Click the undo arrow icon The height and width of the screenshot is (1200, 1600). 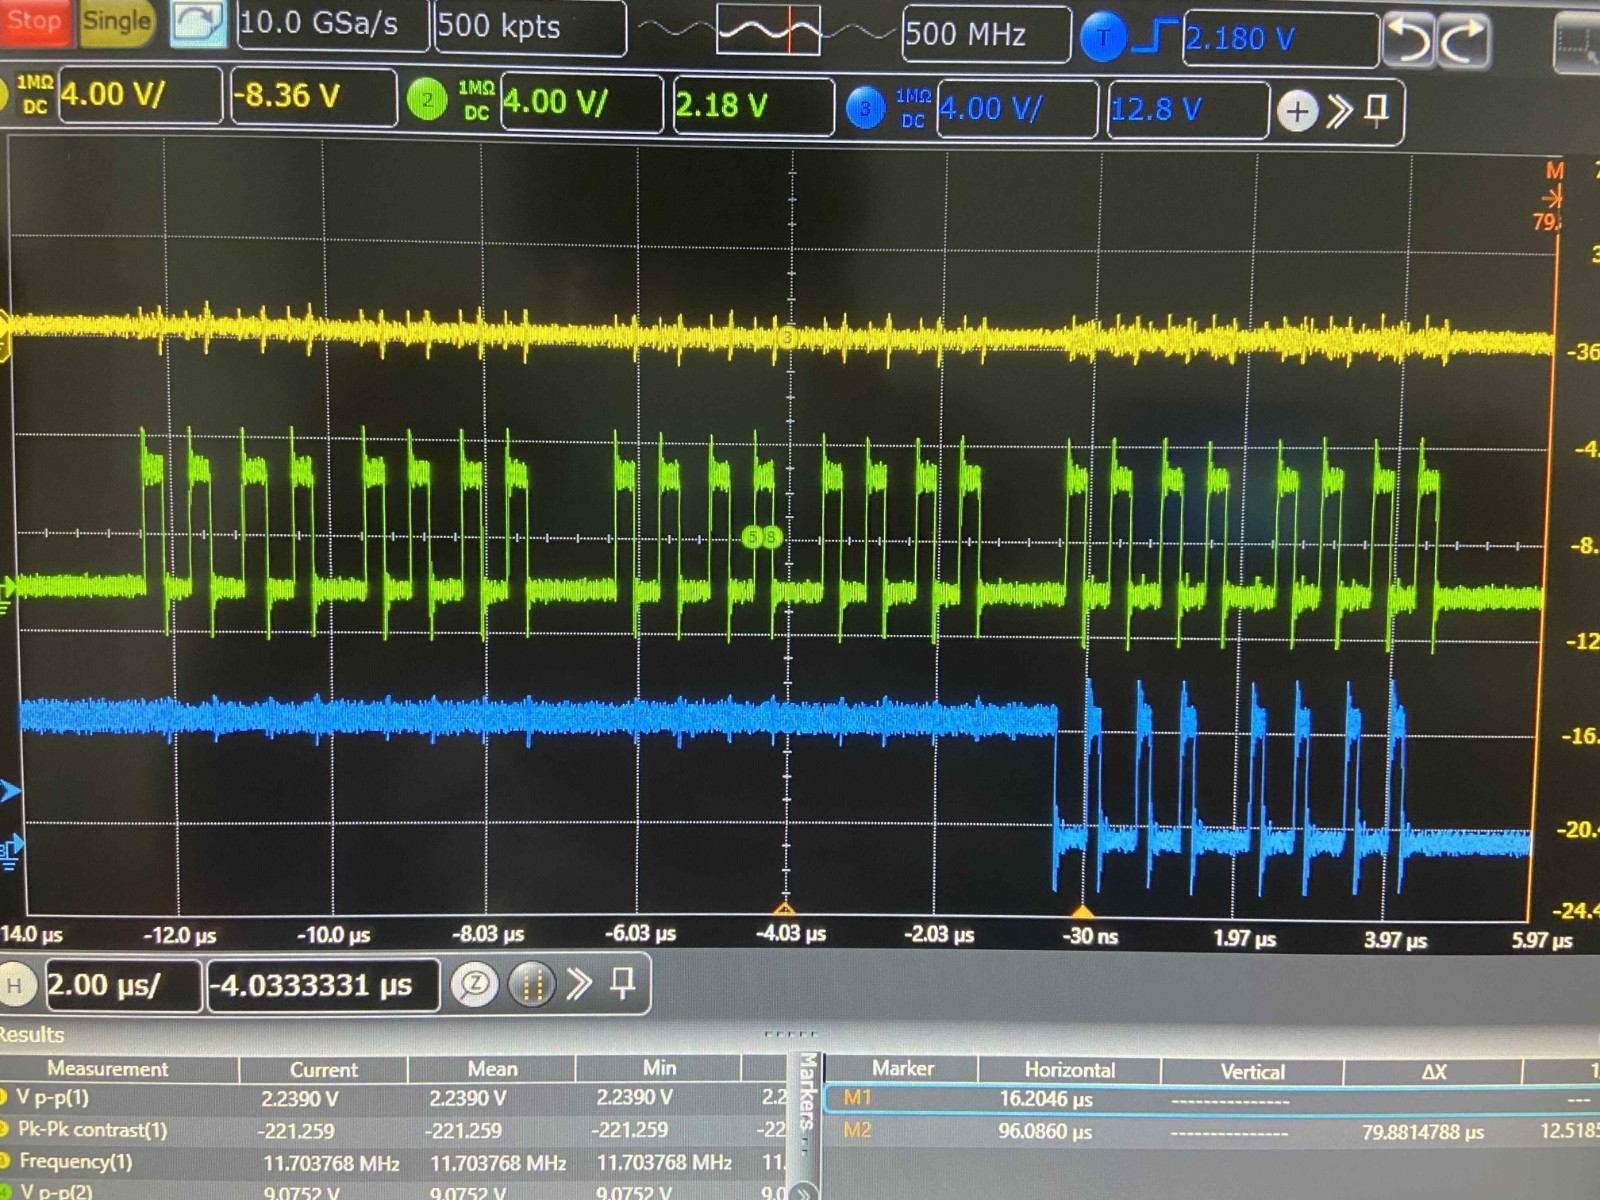point(1408,40)
